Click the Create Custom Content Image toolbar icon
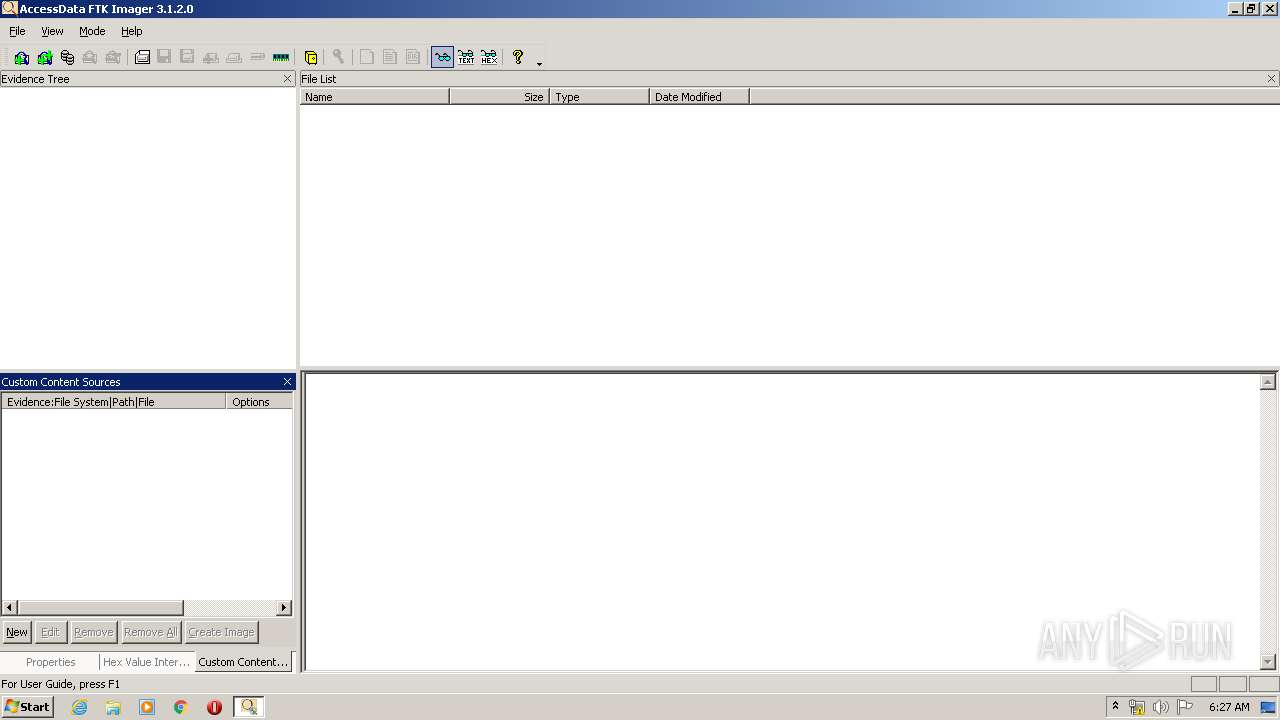1280x720 pixels. coord(234,57)
